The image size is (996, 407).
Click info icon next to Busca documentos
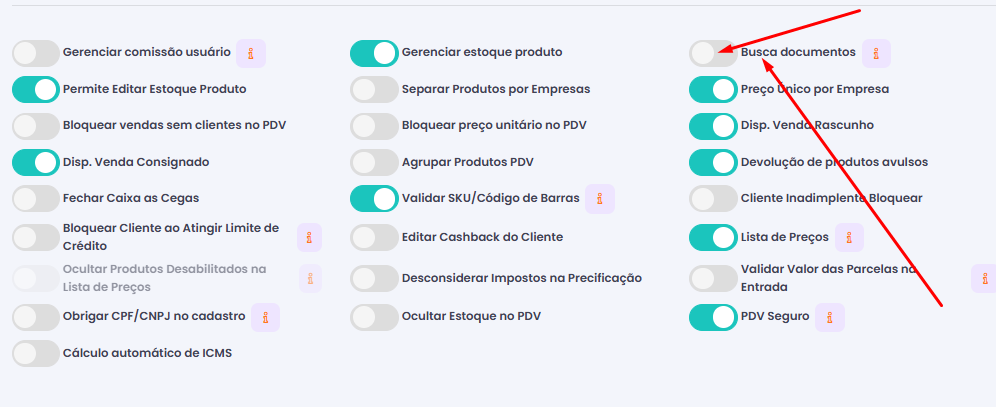pyautogui.click(x=877, y=53)
